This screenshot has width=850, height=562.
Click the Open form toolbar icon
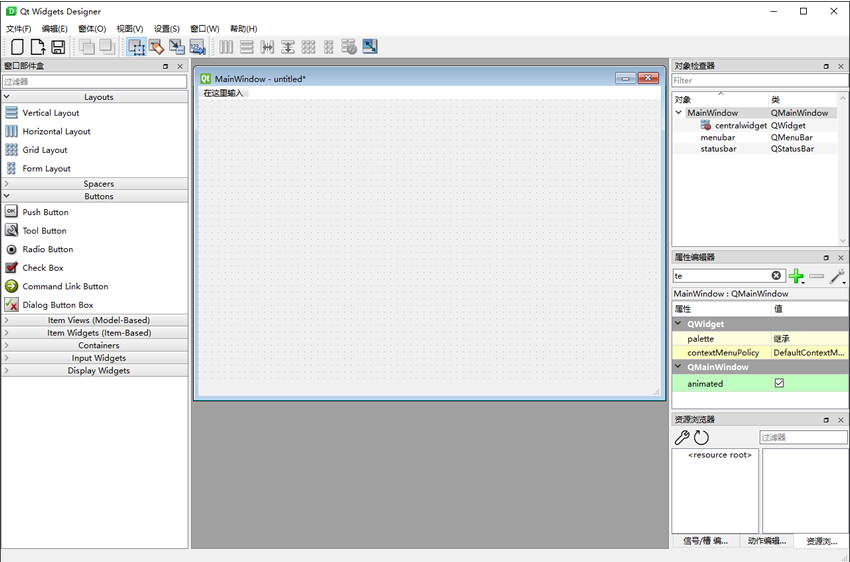38,47
